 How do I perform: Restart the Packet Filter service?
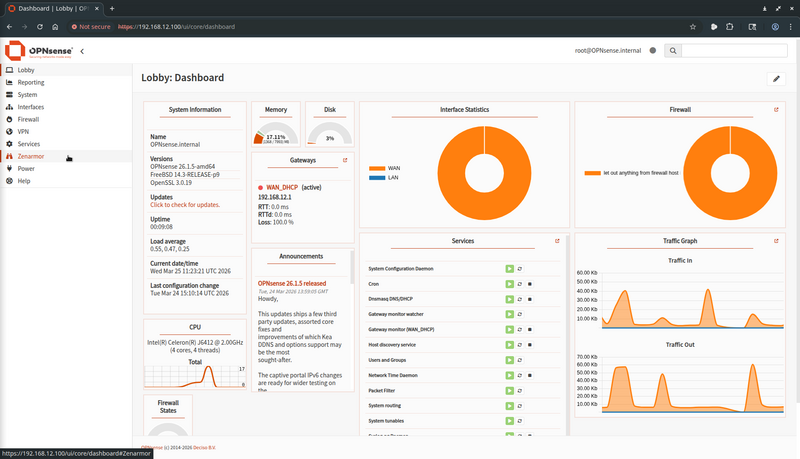520,391
